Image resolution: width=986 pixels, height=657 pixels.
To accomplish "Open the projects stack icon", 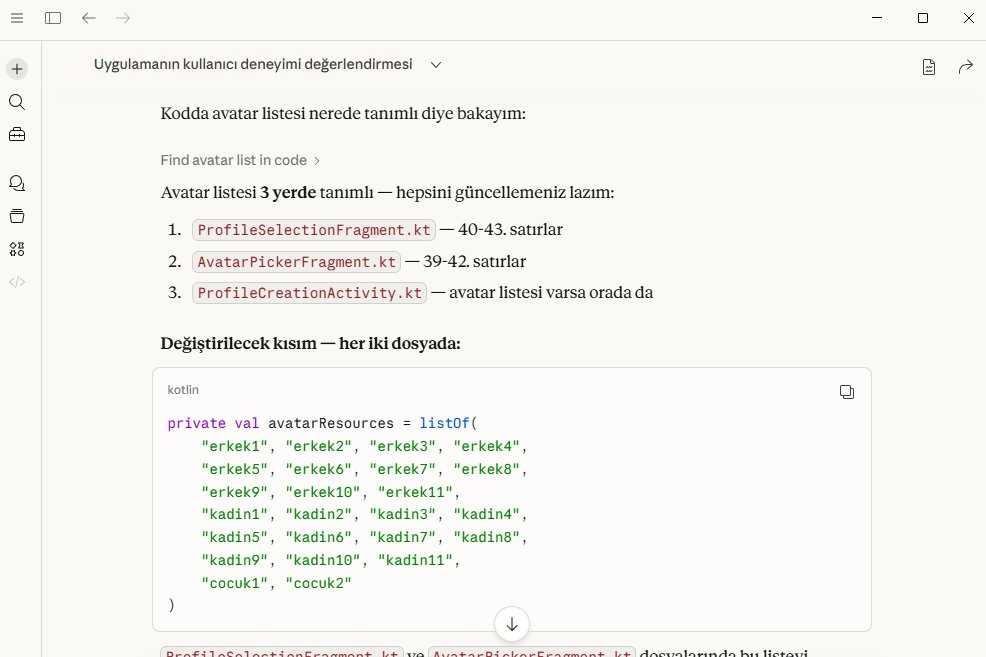I will (x=17, y=216).
